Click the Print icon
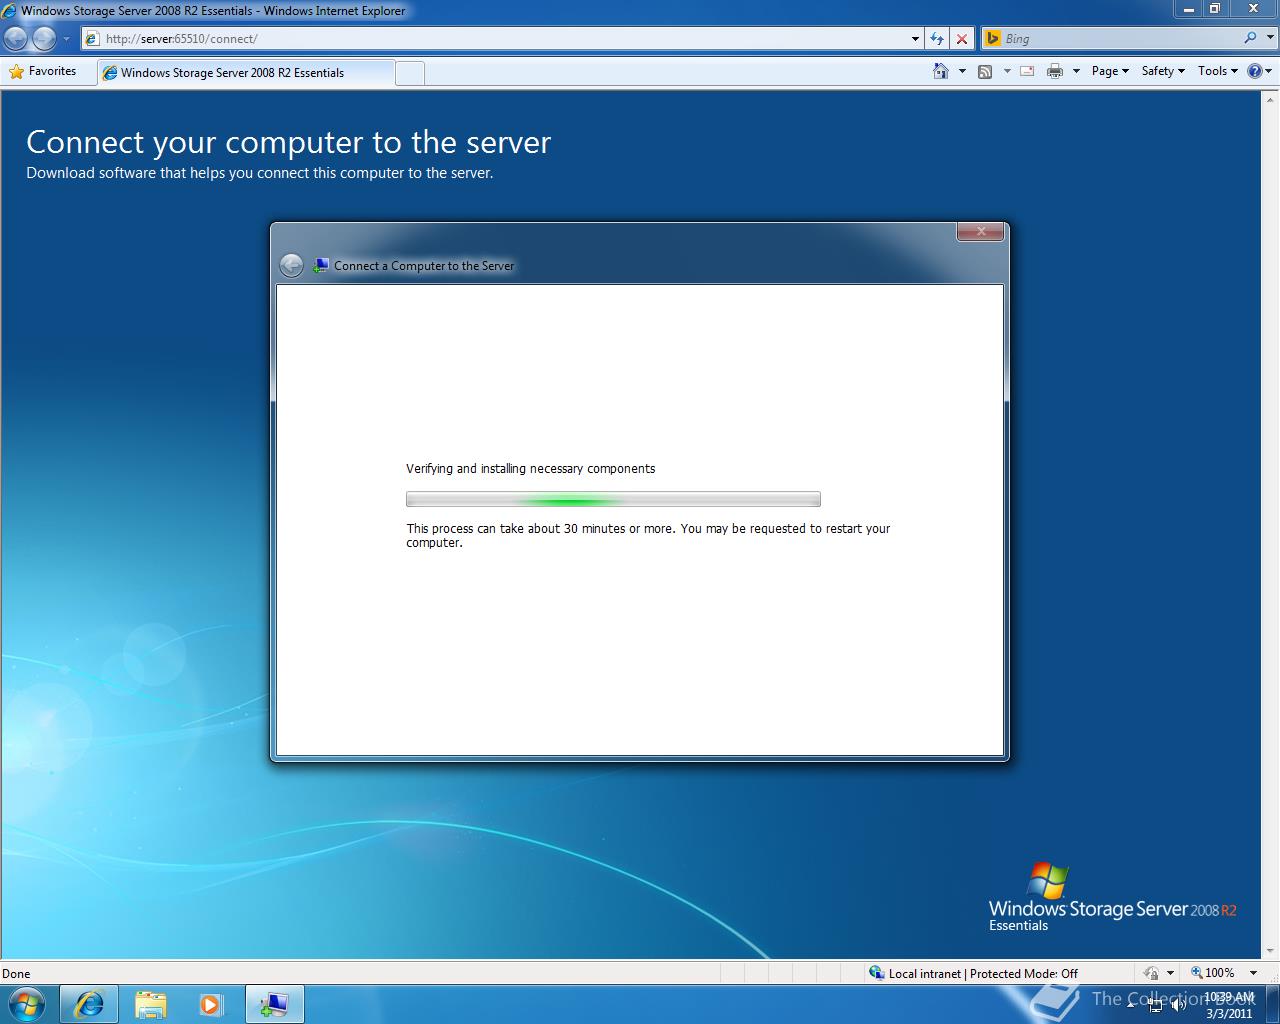 (1054, 71)
